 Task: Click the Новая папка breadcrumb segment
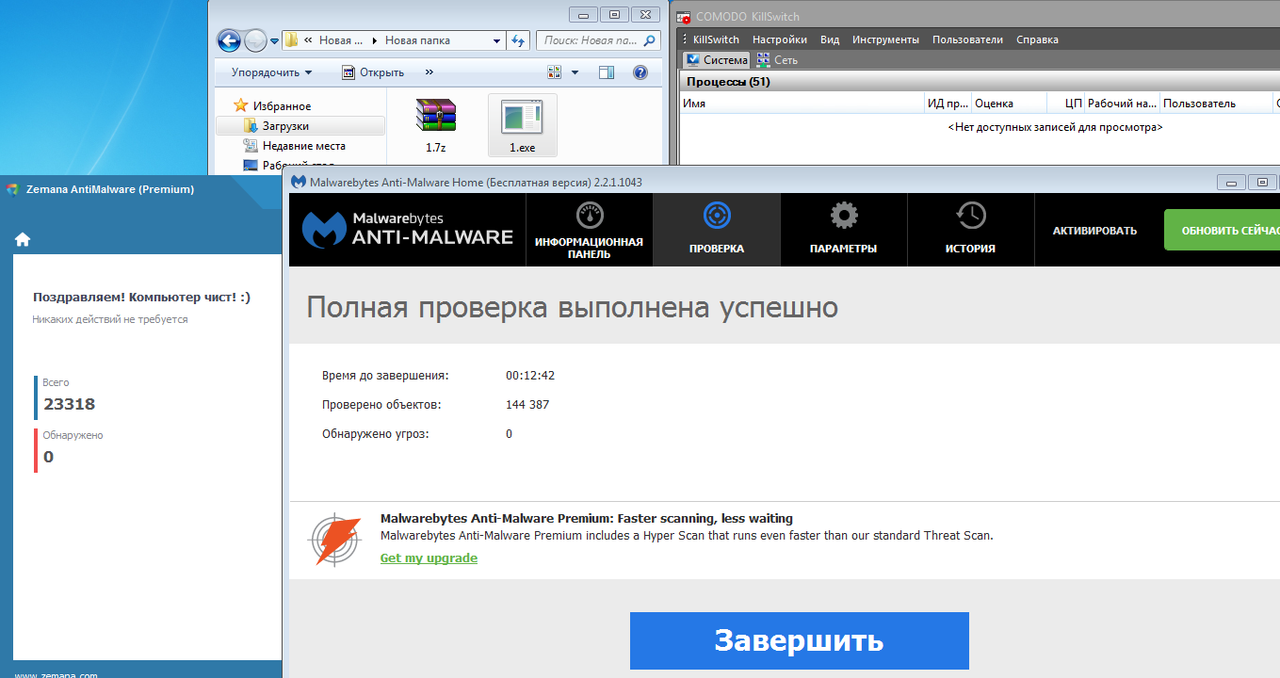tap(417, 41)
